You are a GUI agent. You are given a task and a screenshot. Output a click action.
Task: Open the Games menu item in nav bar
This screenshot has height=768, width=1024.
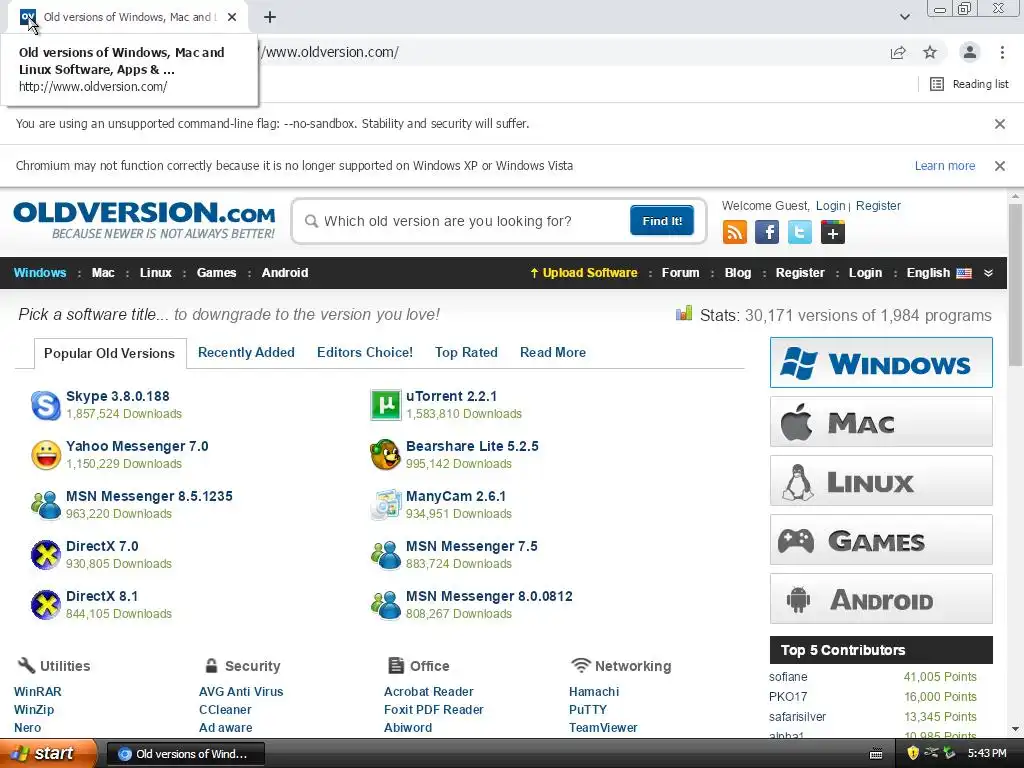coord(217,273)
